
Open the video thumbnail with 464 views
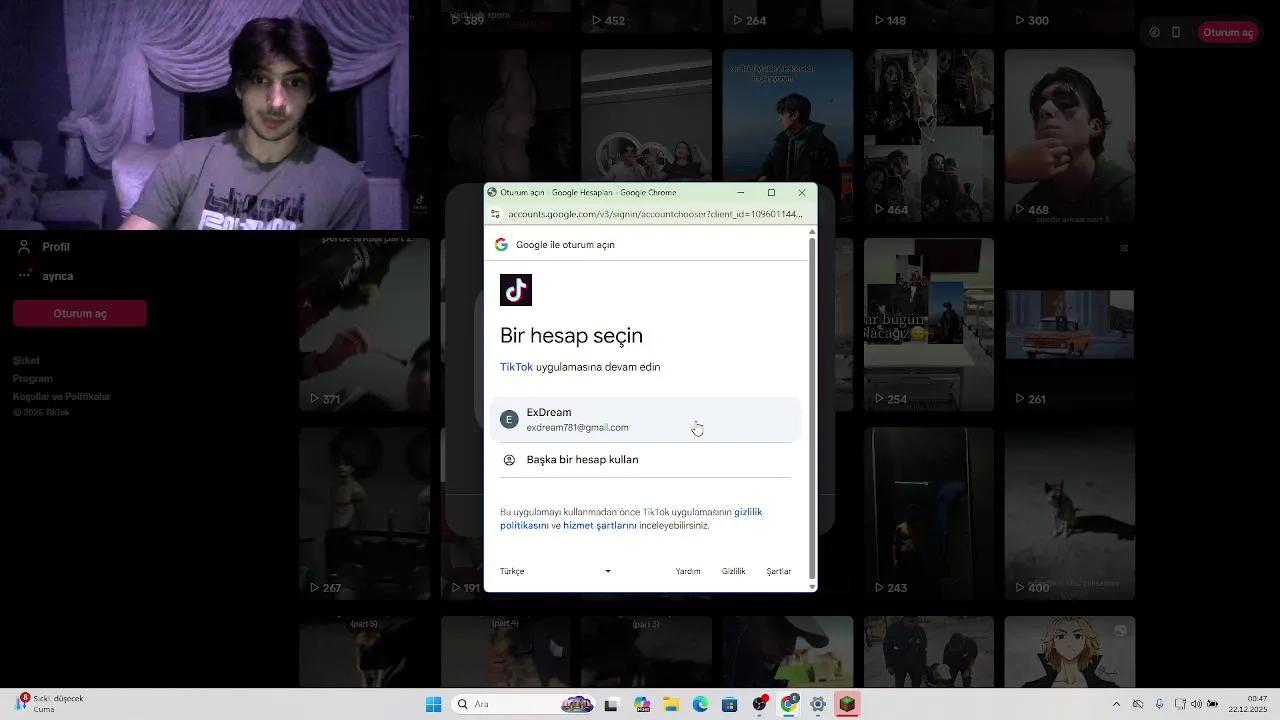click(929, 135)
